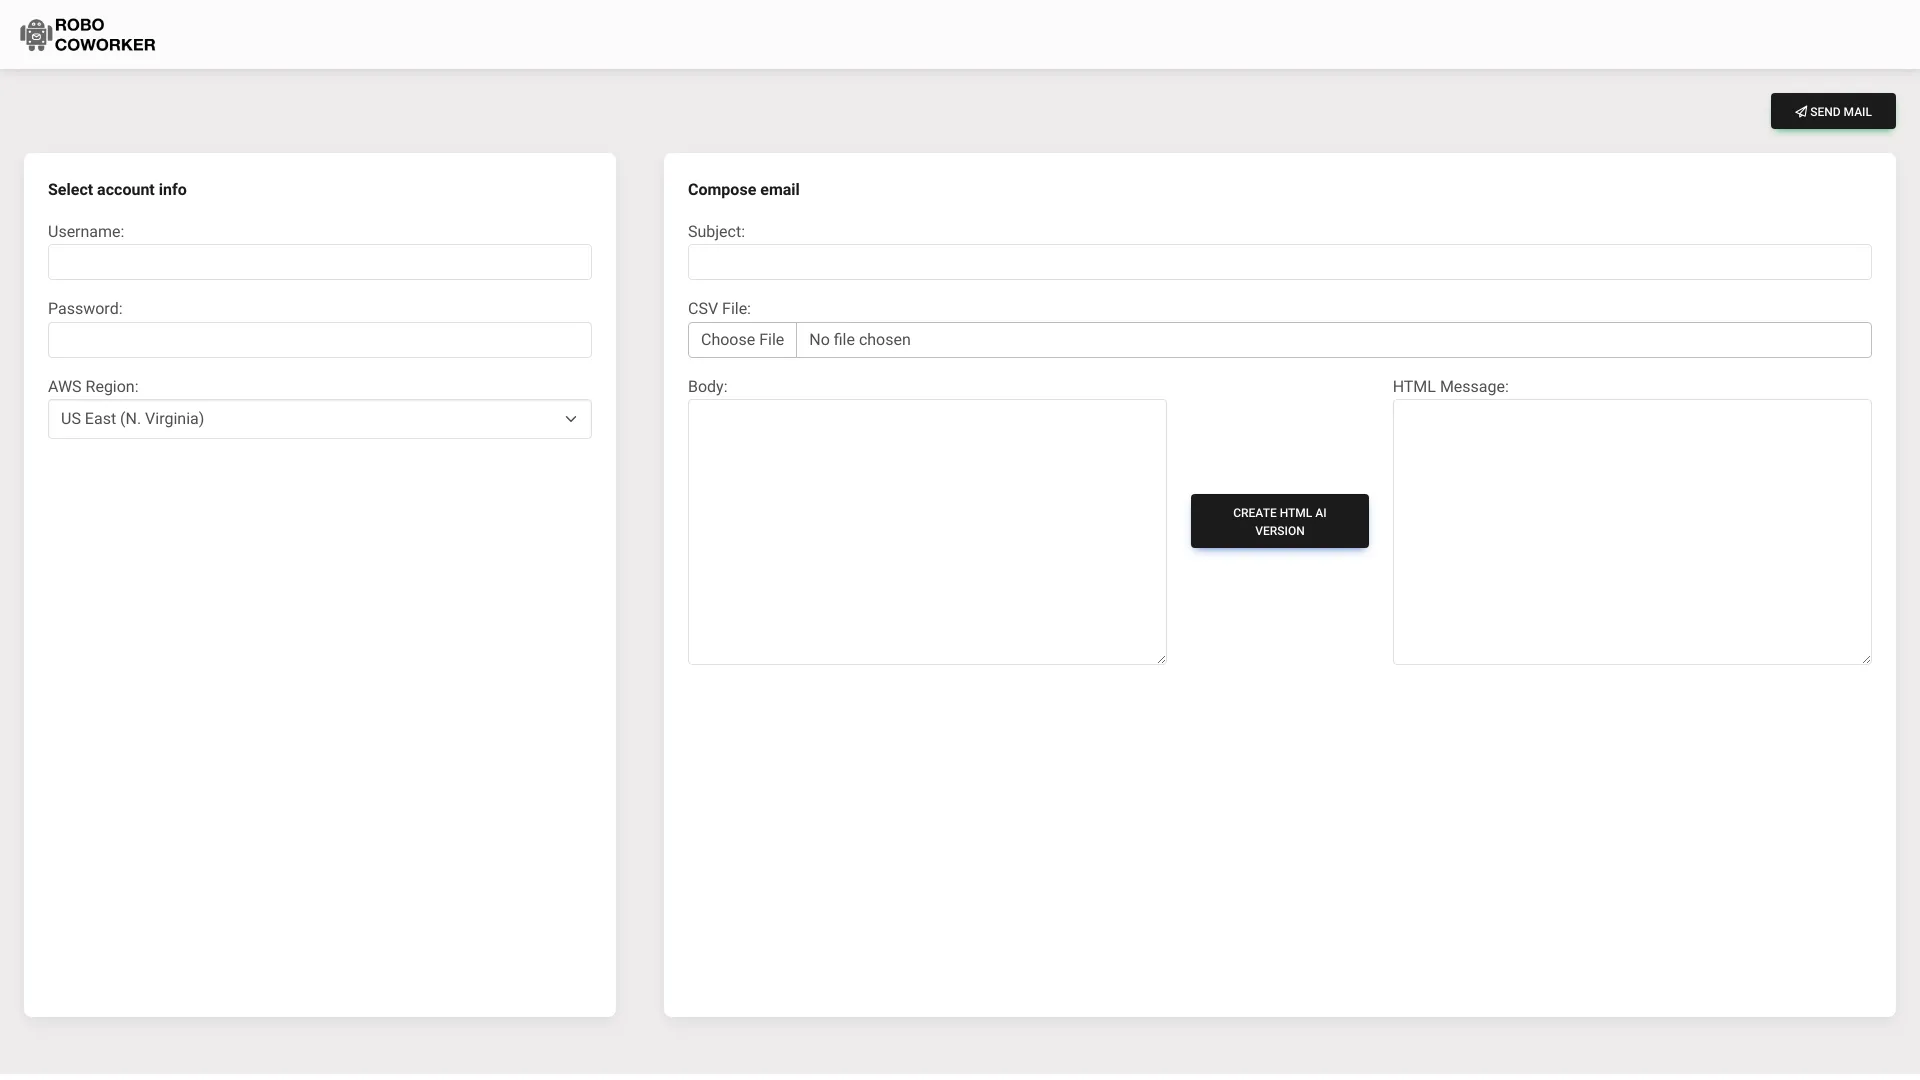Screen dimensions: 1920x1080
Task: Click inside the HTML Message text area
Action: click(1631, 531)
